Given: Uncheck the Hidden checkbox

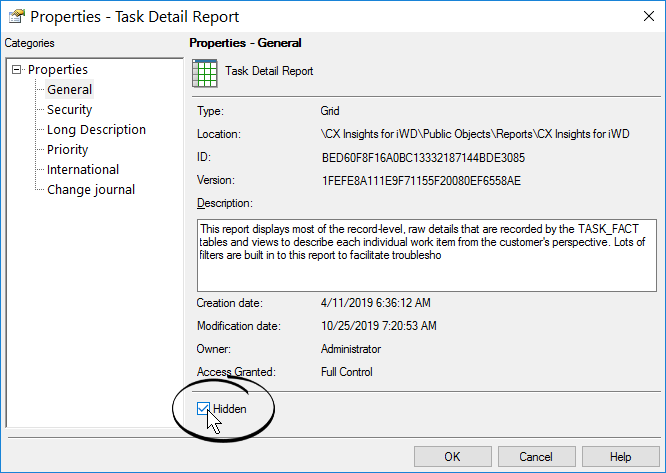Looking at the screenshot, I should click(204, 408).
